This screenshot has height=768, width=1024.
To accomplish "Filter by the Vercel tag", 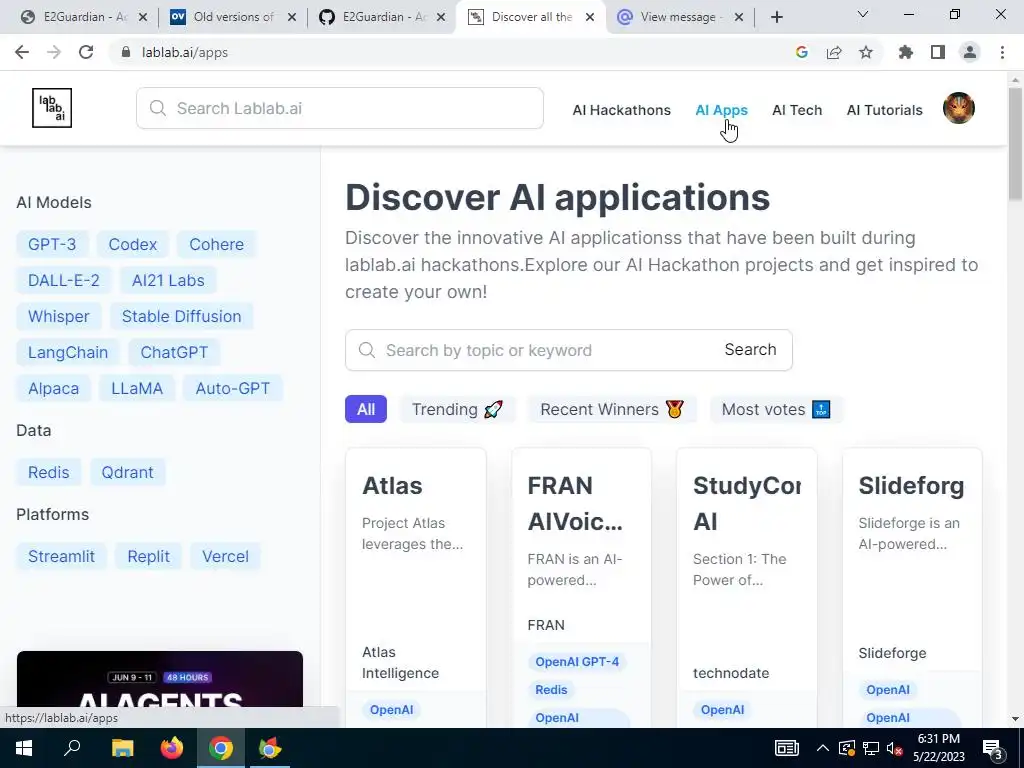I will [x=225, y=556].
